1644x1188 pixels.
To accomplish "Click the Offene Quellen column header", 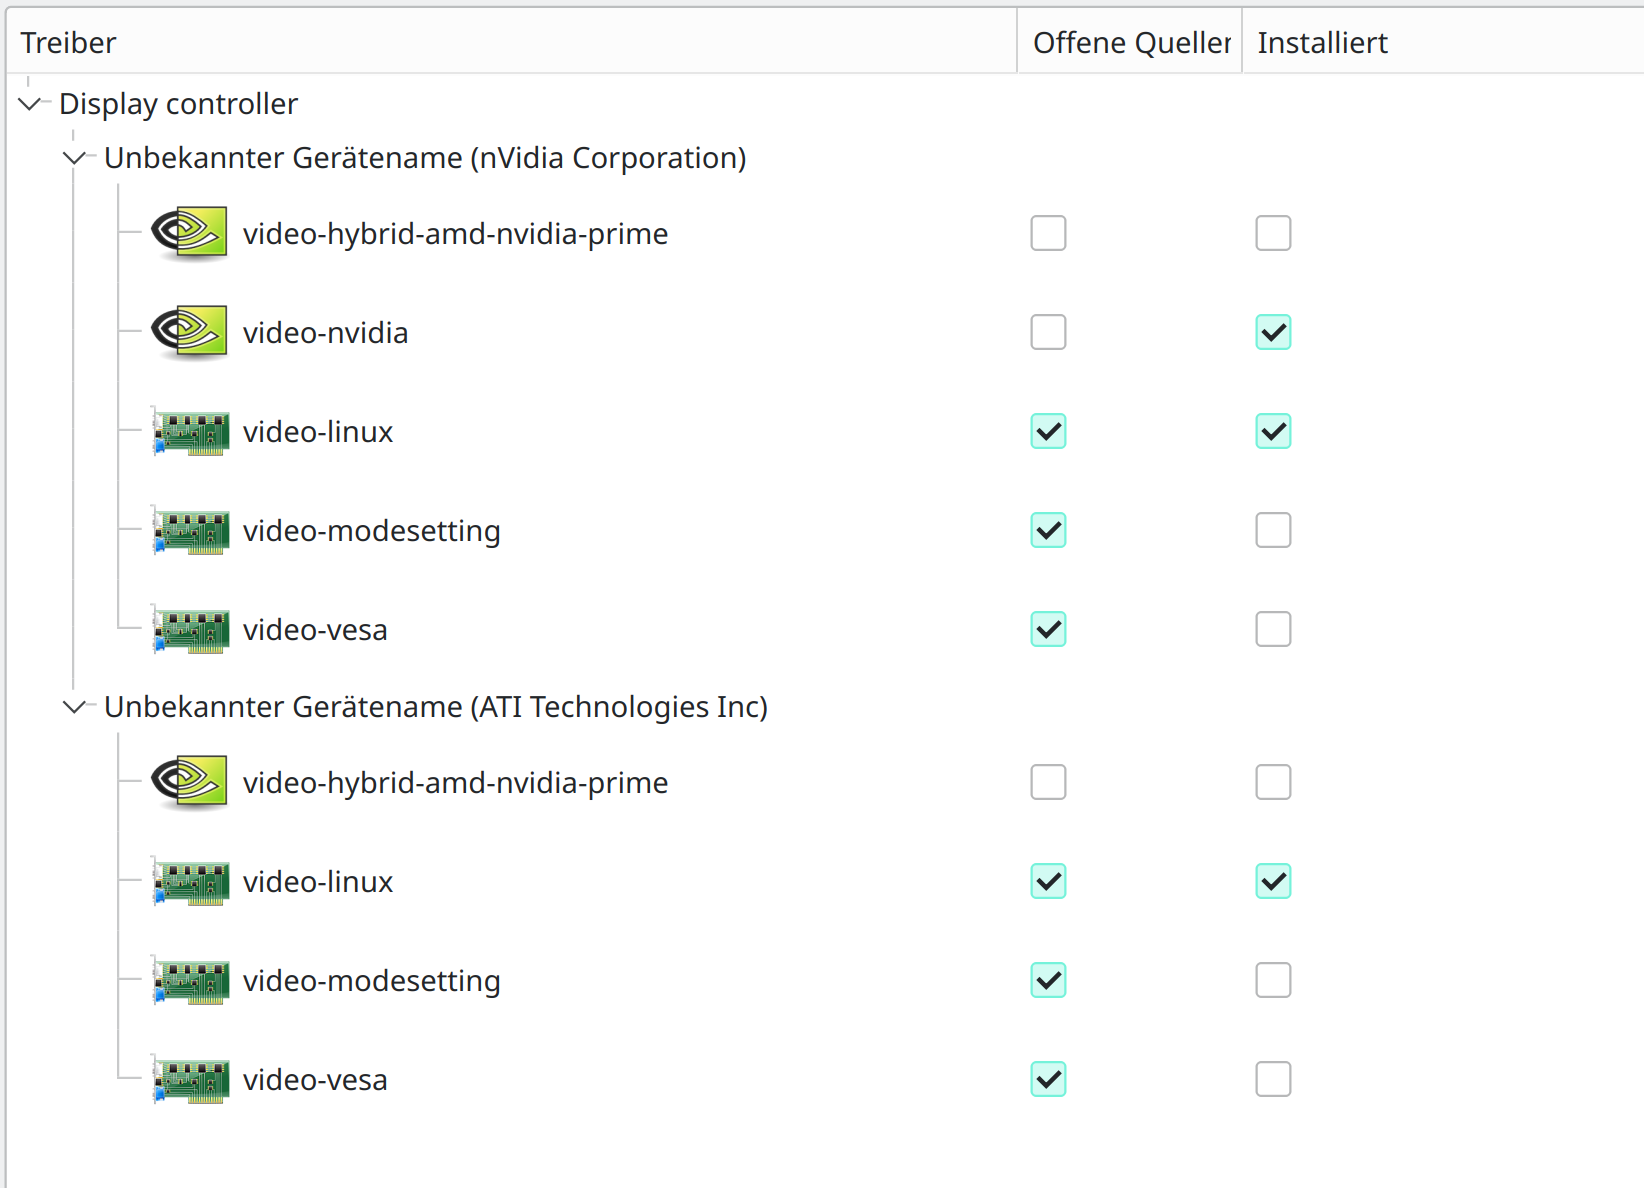I will [1130, 43].
